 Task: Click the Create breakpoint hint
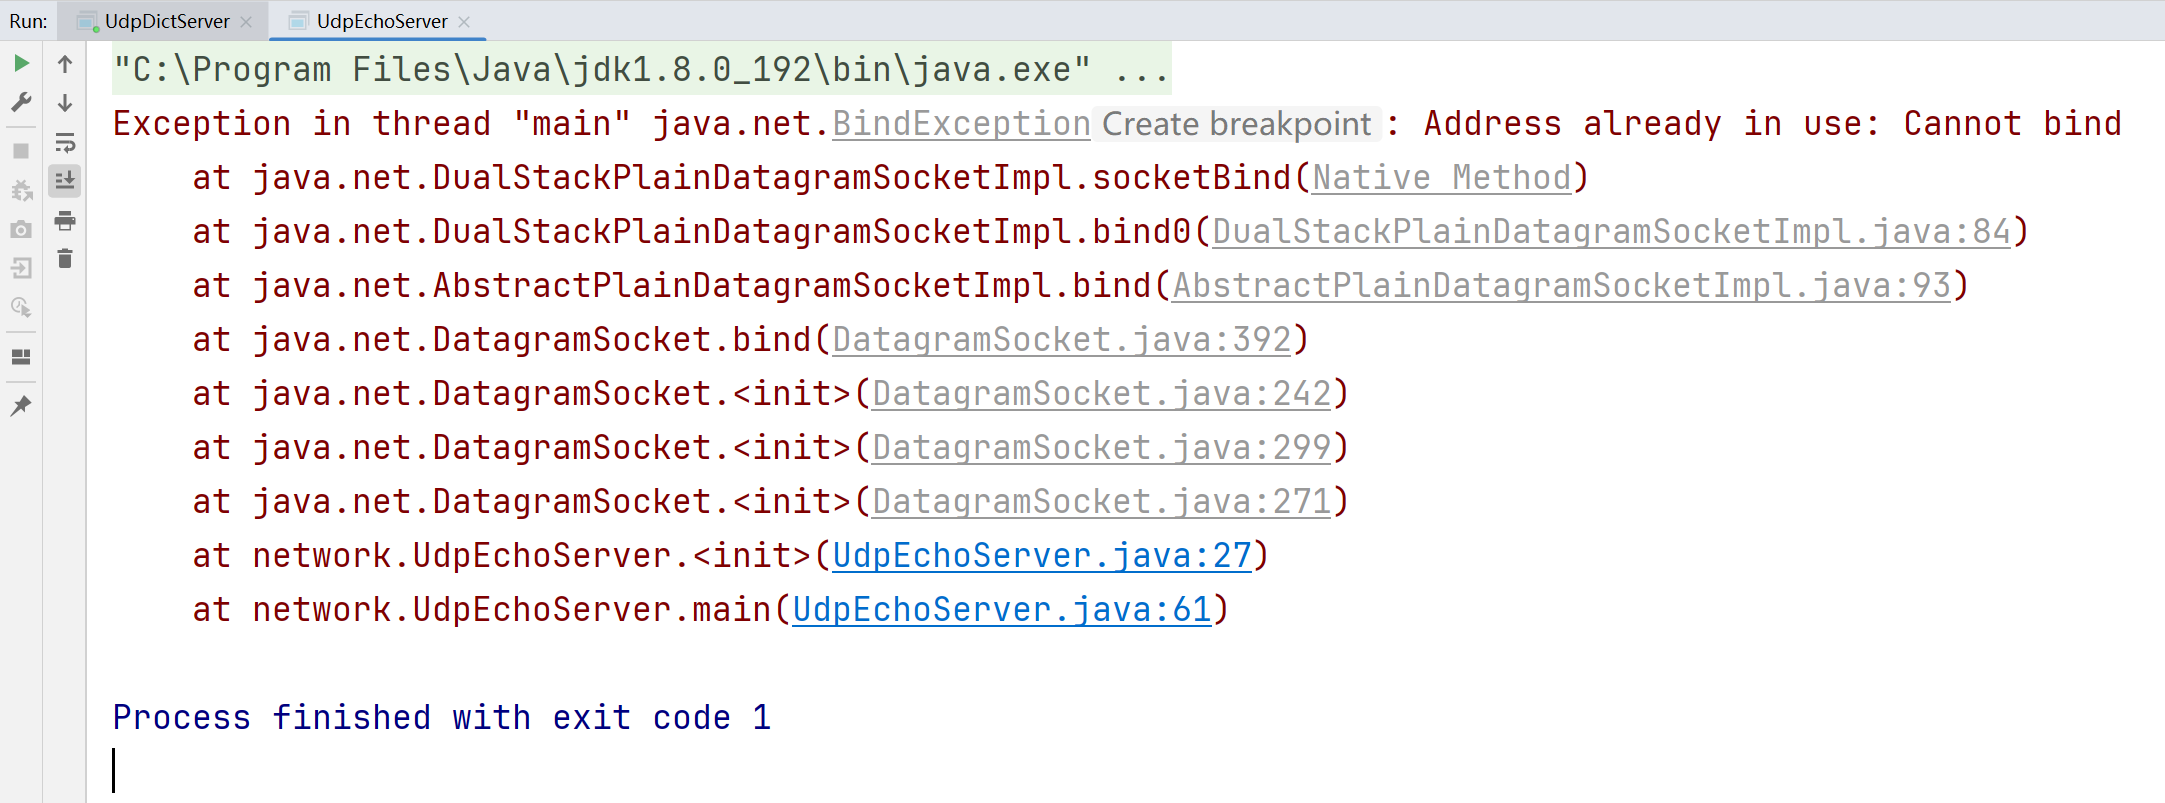1237,124
